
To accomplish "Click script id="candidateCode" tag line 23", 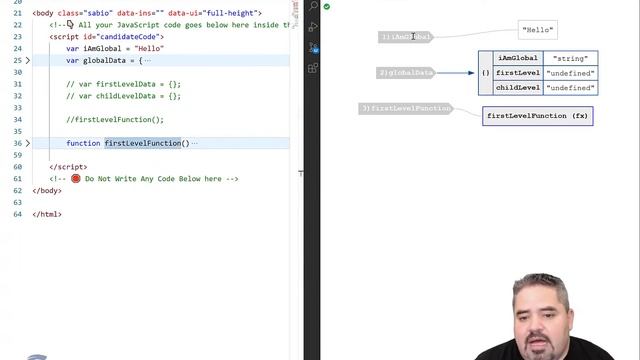I will point(107,37).
